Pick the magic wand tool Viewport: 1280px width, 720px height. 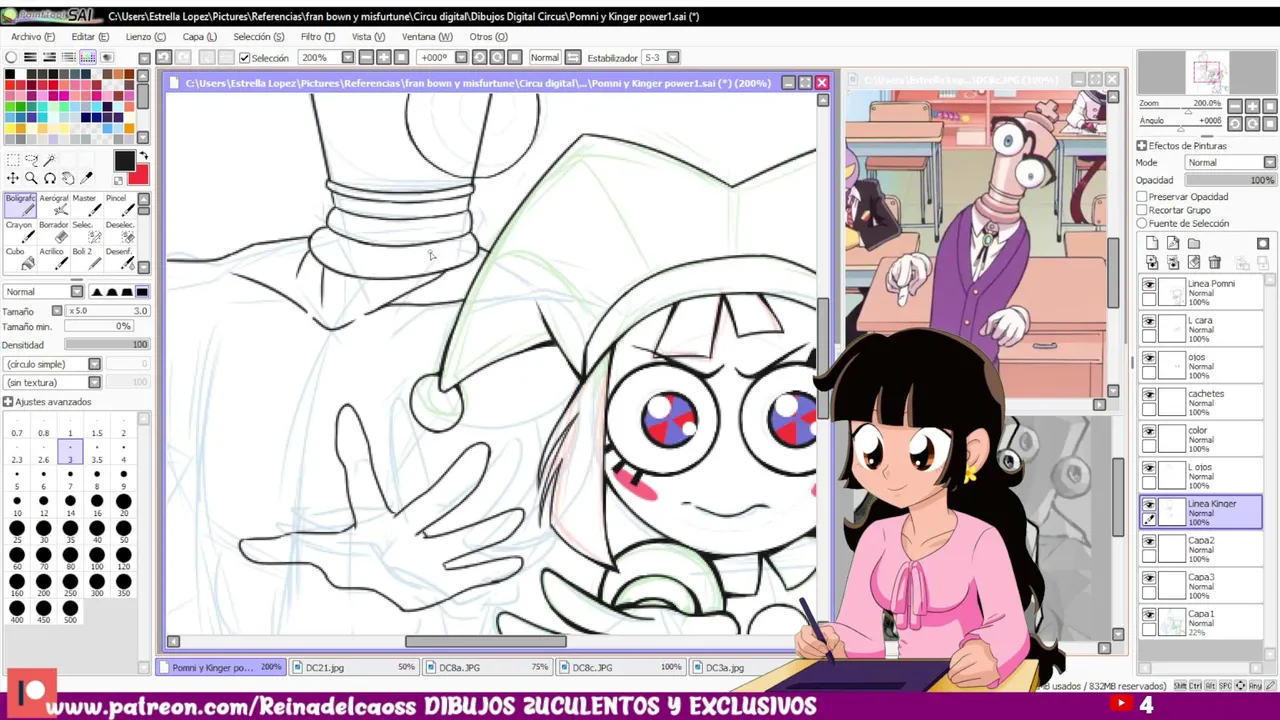(50, 160)
